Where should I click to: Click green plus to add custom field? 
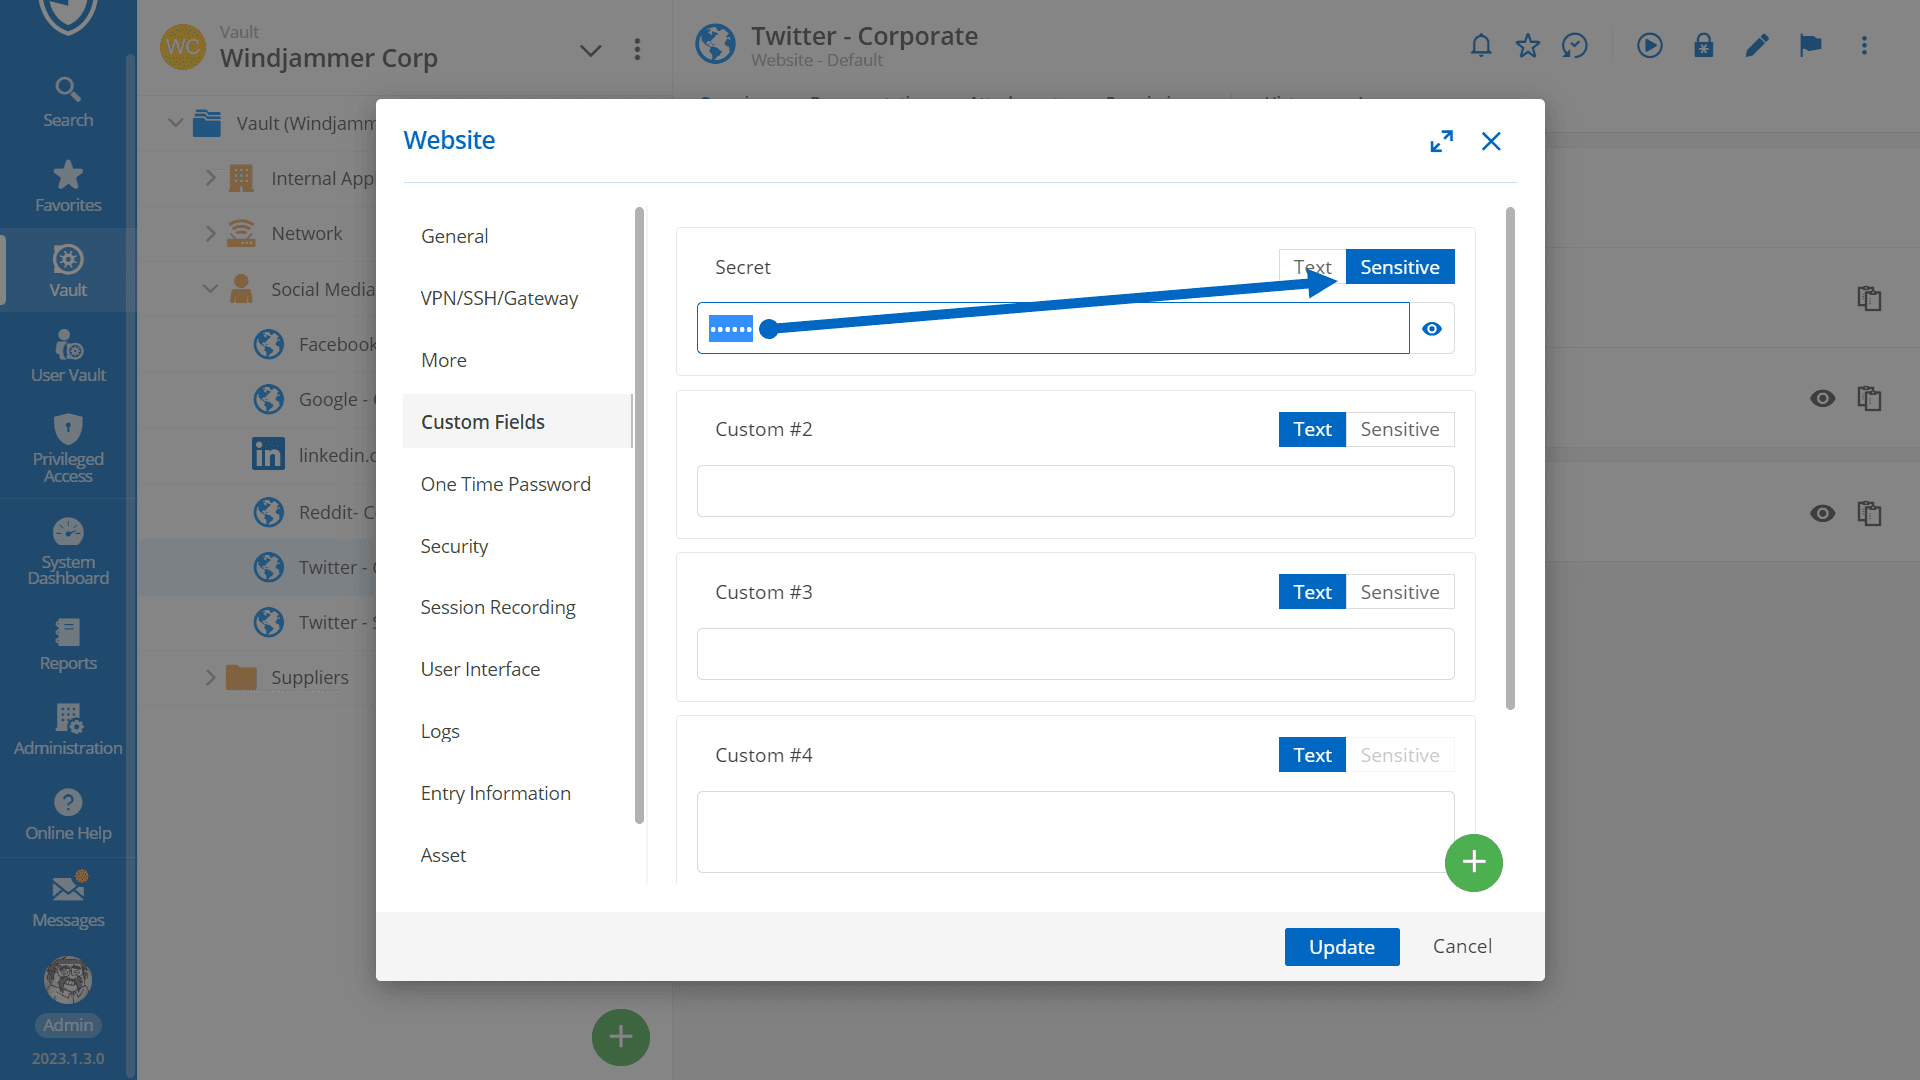click(x=1473, y=862)
